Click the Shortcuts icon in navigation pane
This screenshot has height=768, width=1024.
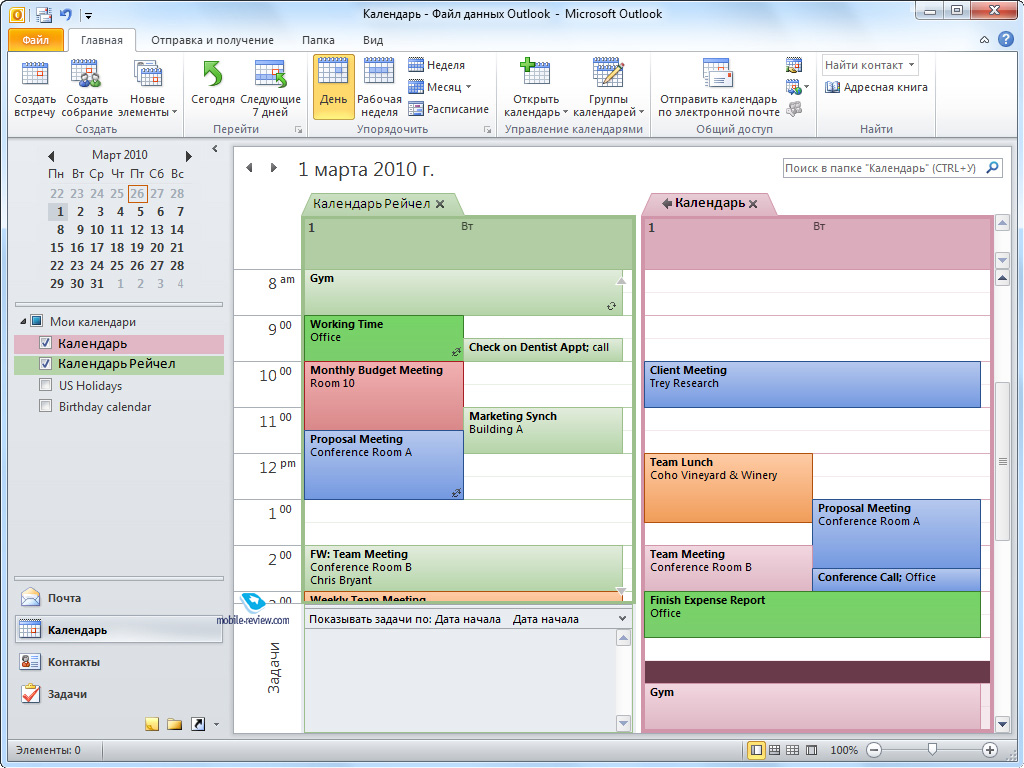198,724
